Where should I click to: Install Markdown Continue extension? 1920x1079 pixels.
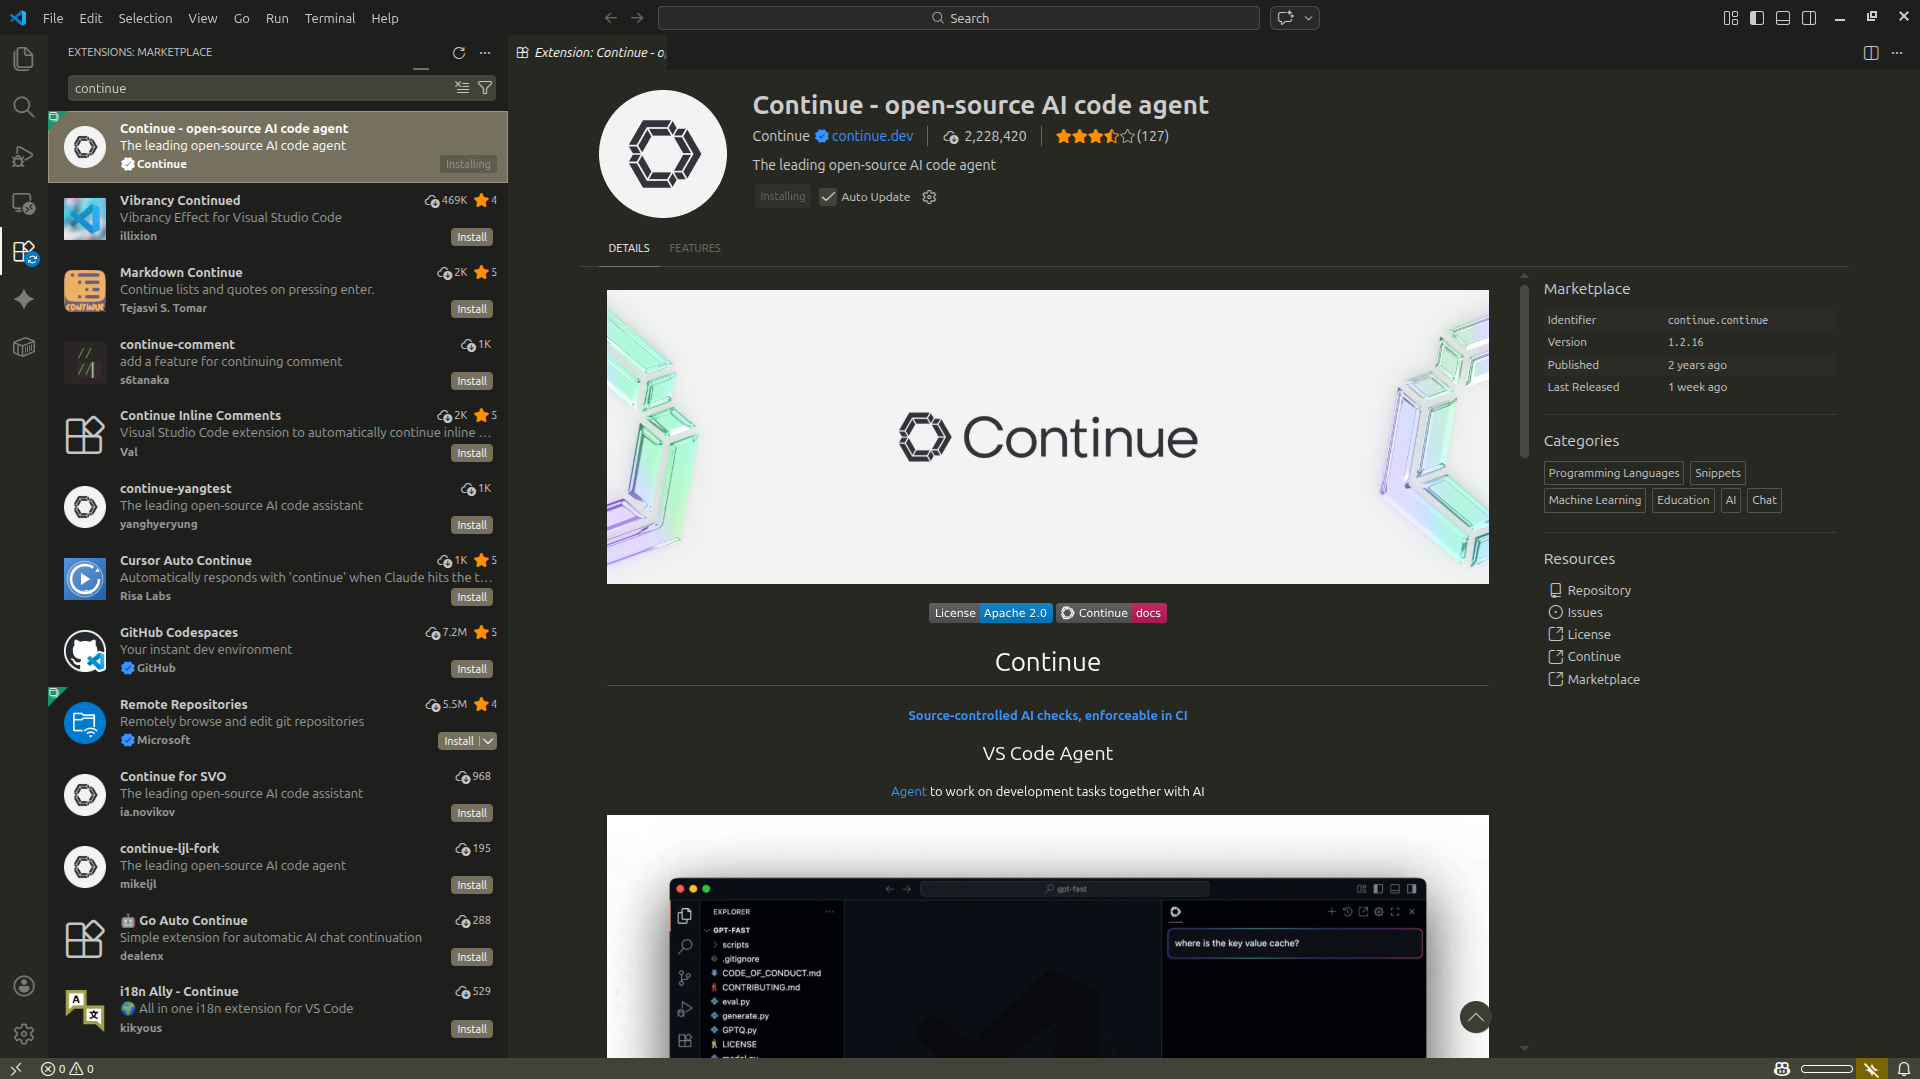(472, 309)
